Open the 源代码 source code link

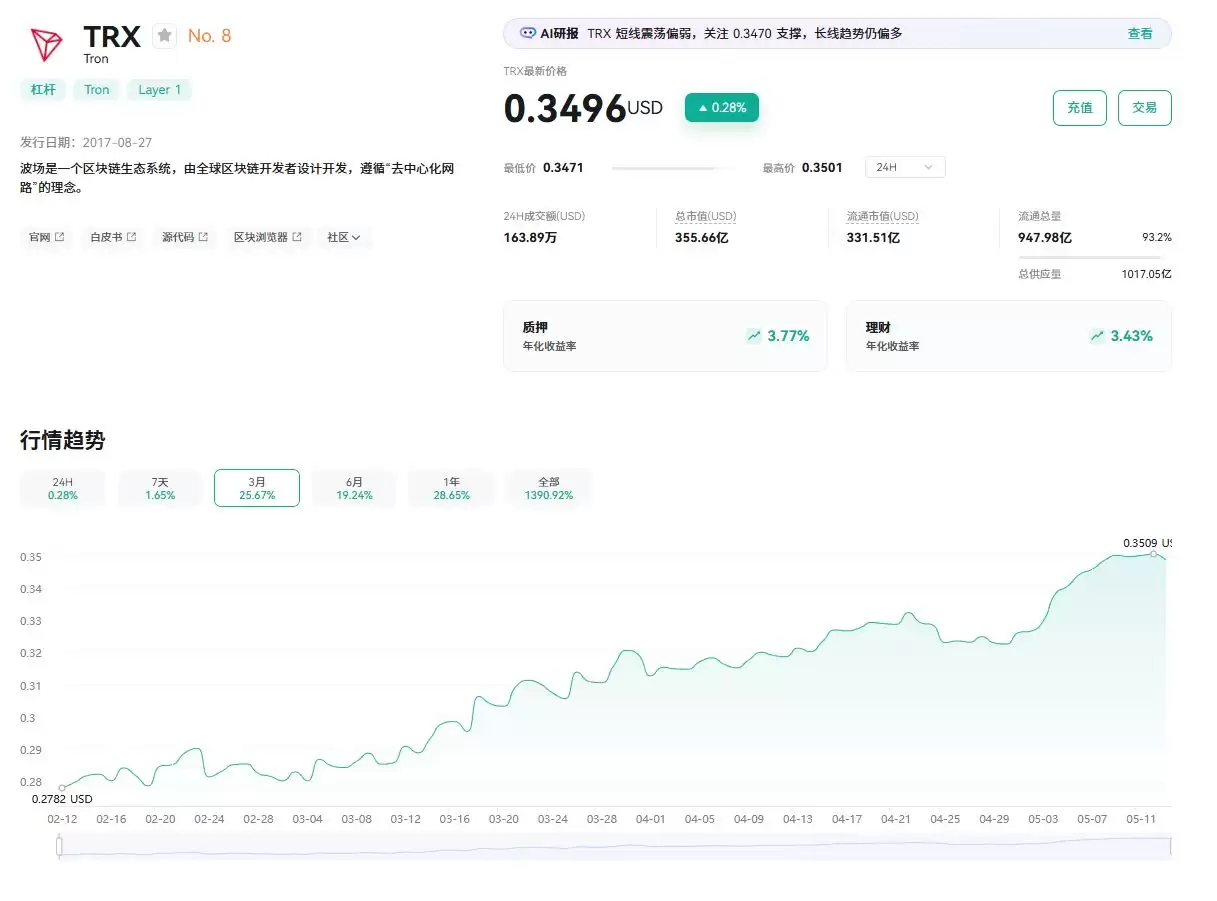[185, 237]
